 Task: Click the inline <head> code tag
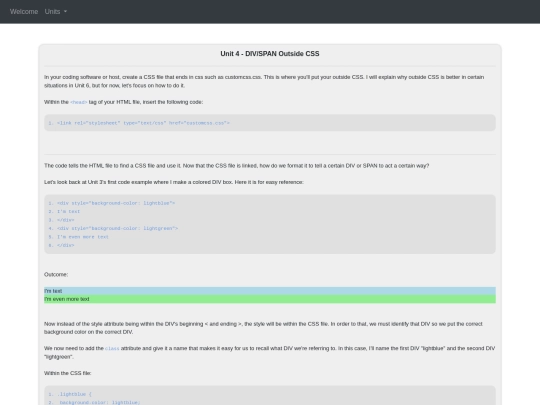point(79,102)
